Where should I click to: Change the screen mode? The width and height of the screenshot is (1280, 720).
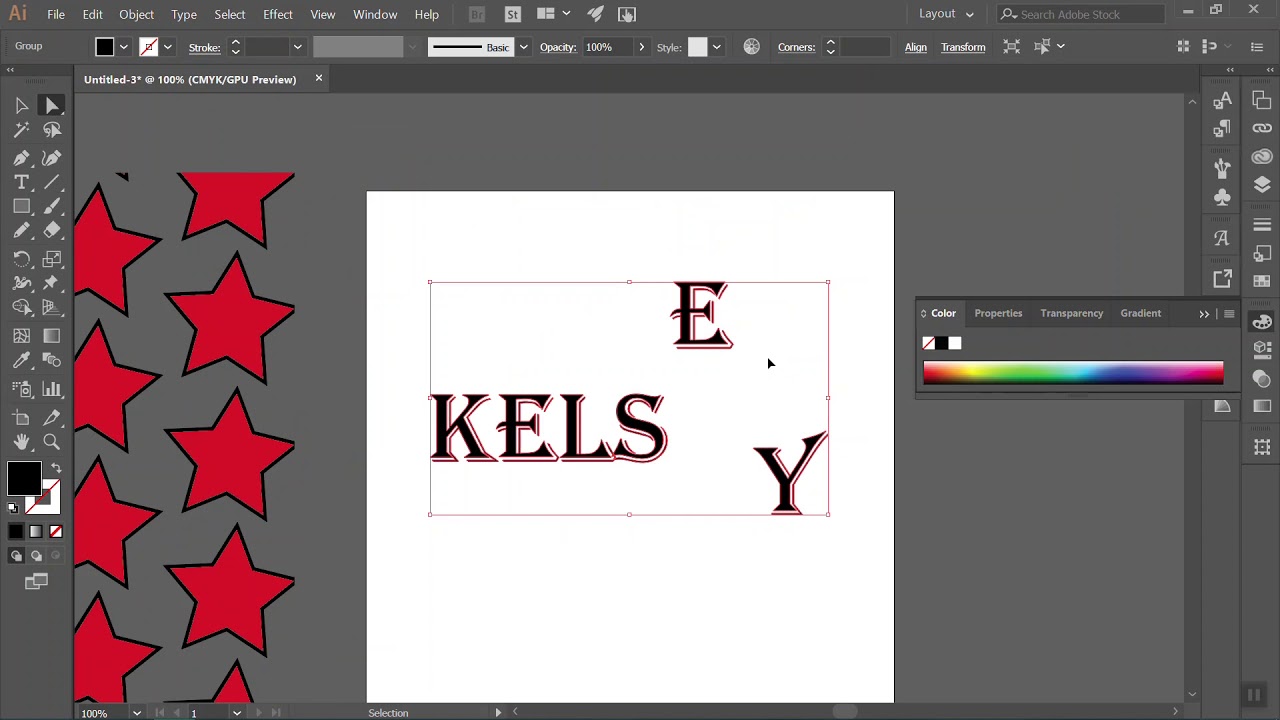[x=36, y=581]
